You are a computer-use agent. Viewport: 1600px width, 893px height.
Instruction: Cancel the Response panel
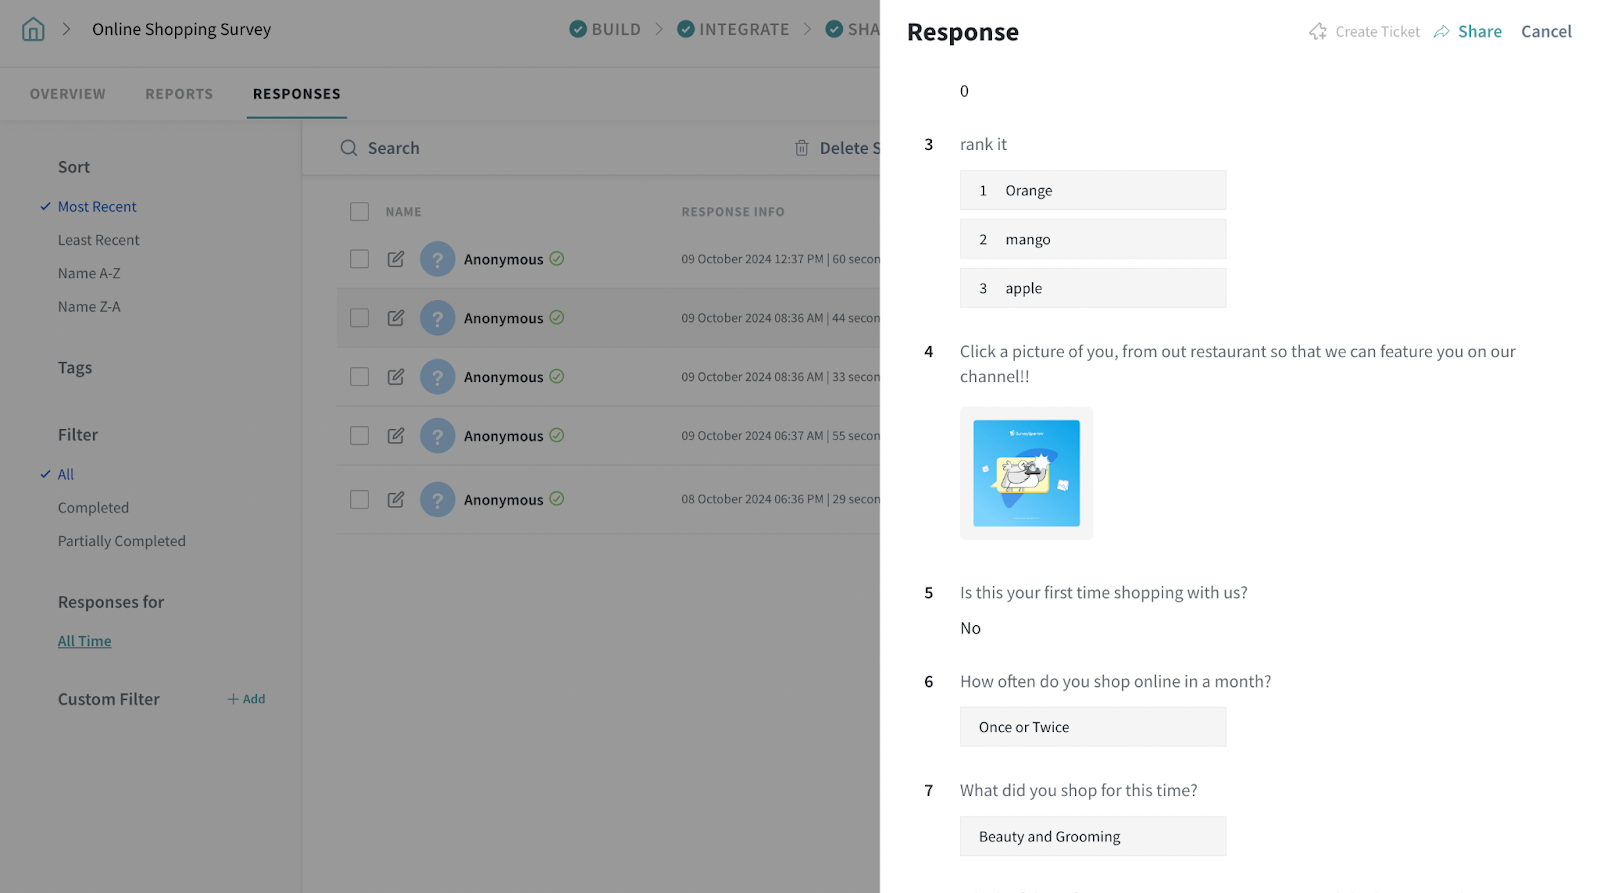[x=1546, y=32]
